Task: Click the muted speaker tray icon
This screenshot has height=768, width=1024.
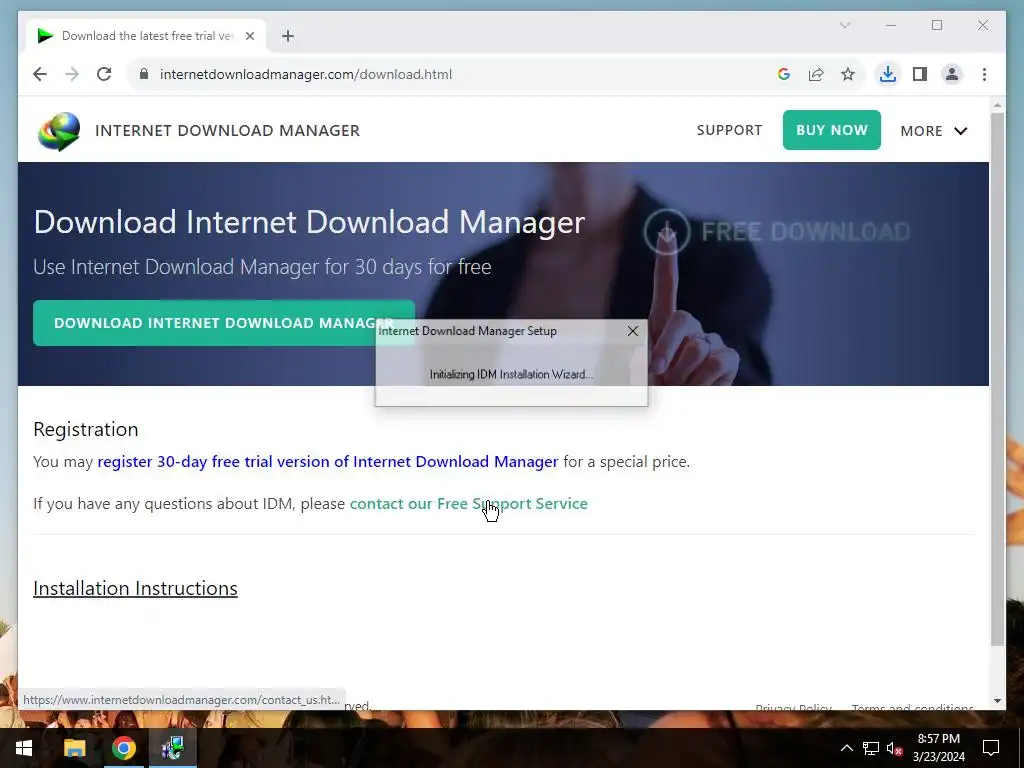Action: (894, 748)
